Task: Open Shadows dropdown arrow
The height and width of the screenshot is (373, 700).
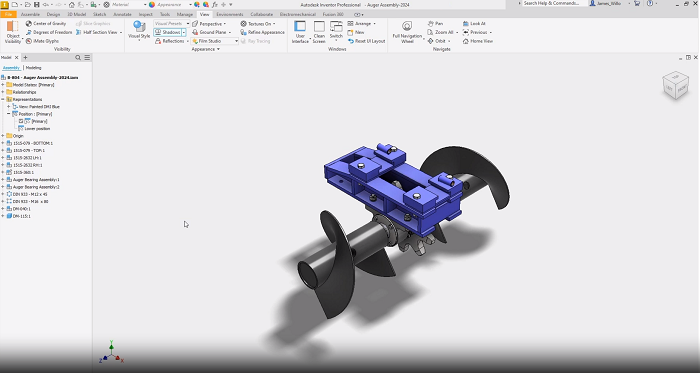Action: click(x=183, y=32)
